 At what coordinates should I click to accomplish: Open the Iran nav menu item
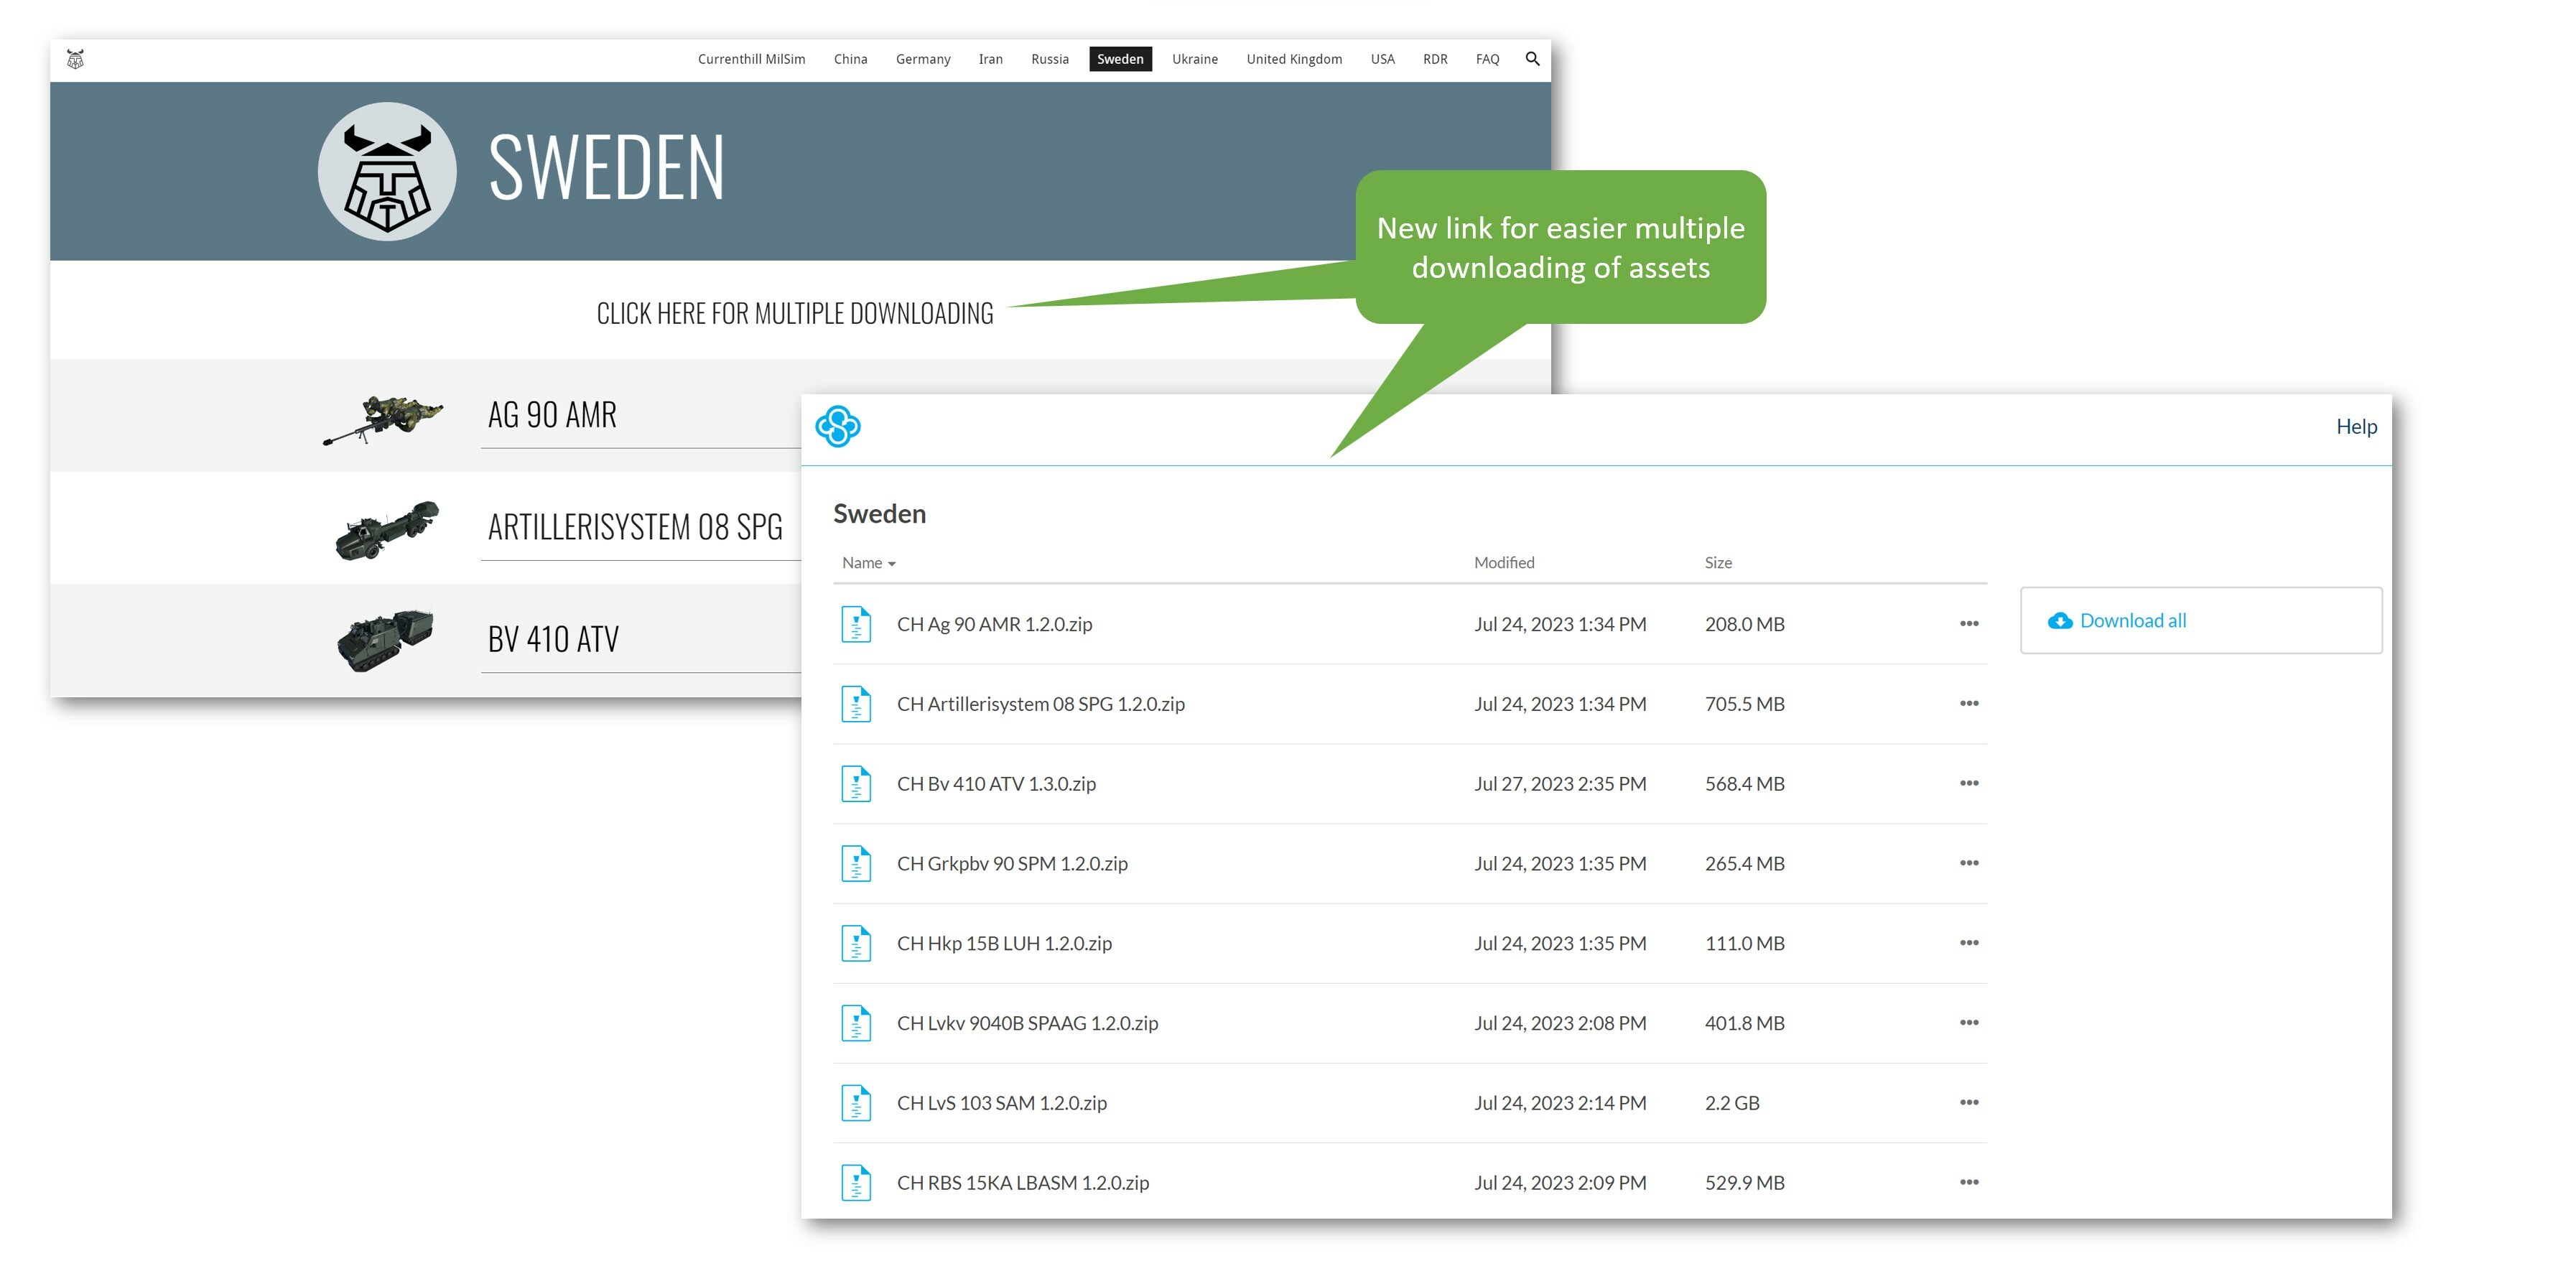pyautogui.click(x=990, y=59)
